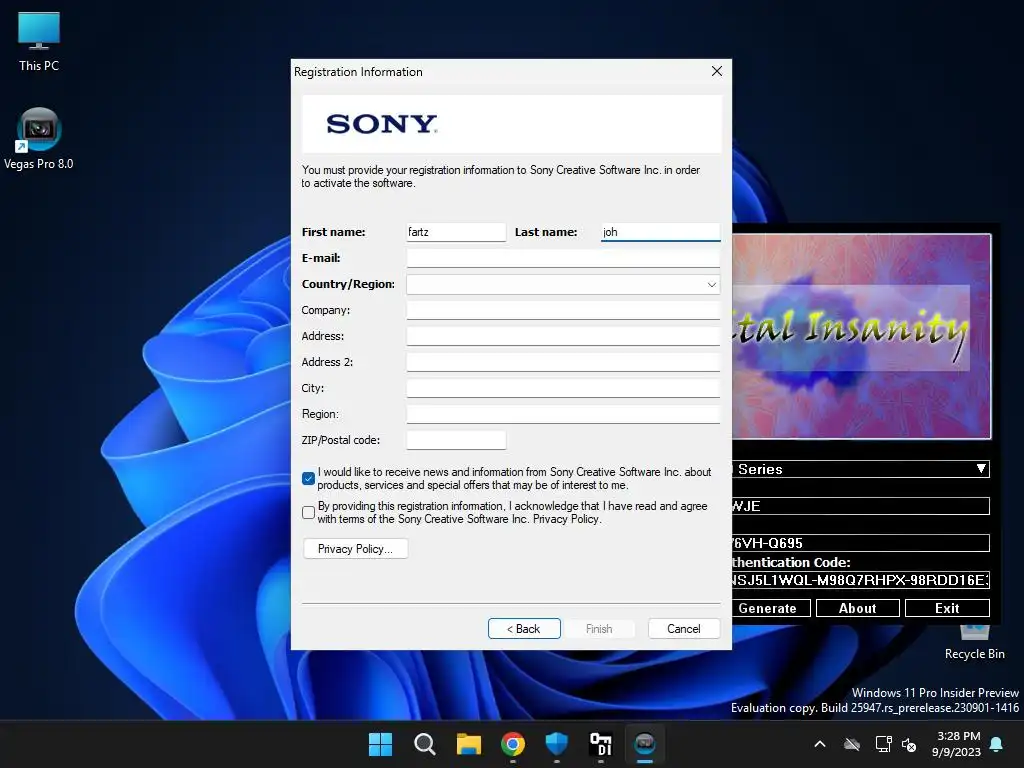This screenshot has height=768, width=1024.
Task: Open taskbar Search
Action: tap(424, 744)
